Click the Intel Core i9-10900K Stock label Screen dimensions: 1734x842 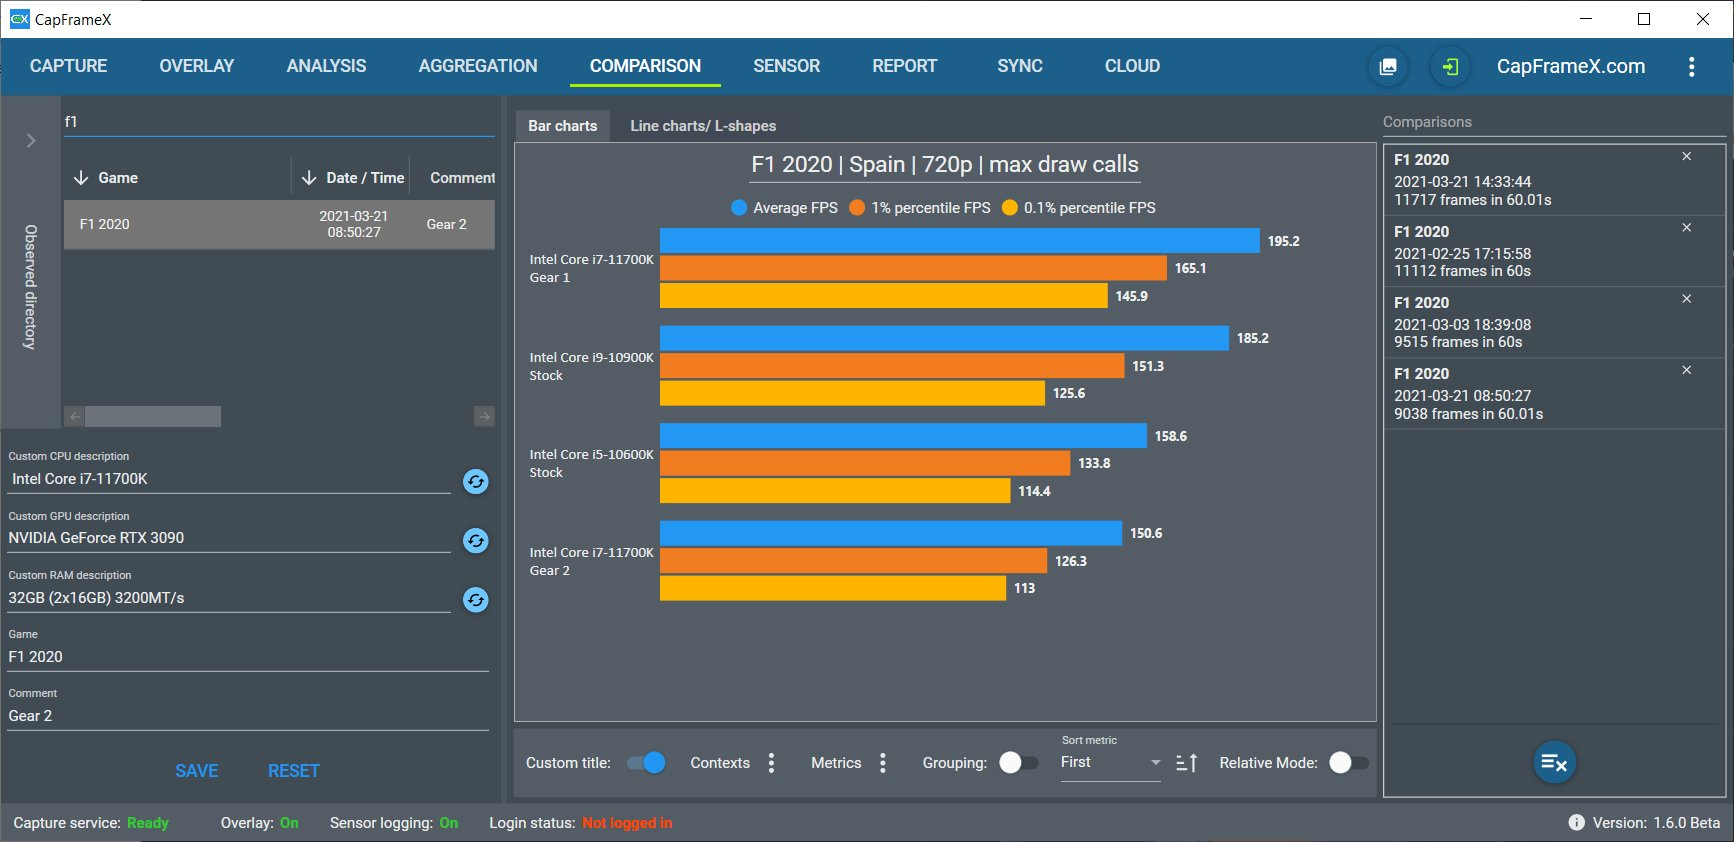point(591,366)
